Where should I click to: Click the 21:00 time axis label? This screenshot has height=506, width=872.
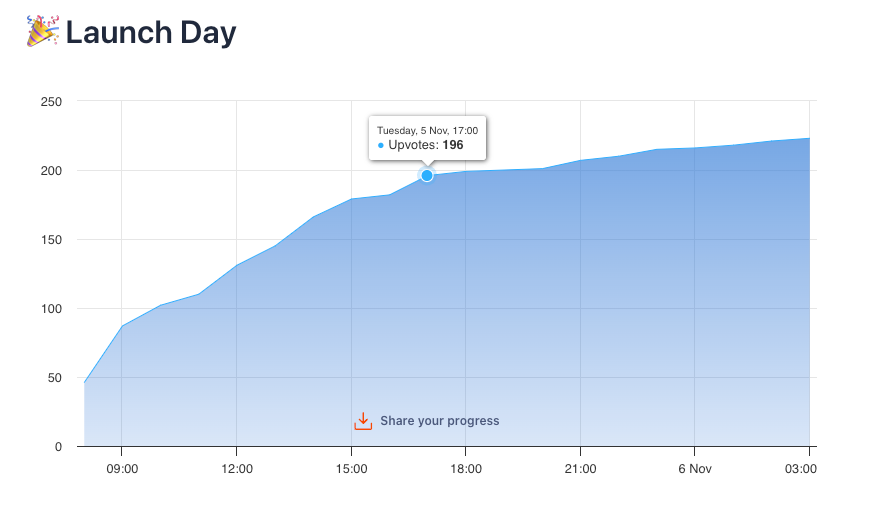(580, 468)
